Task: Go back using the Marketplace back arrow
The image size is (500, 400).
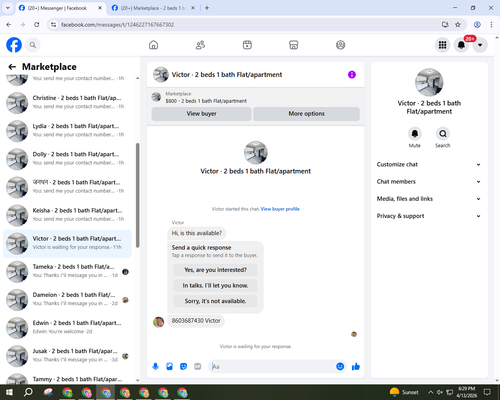Action: [12, 67]
